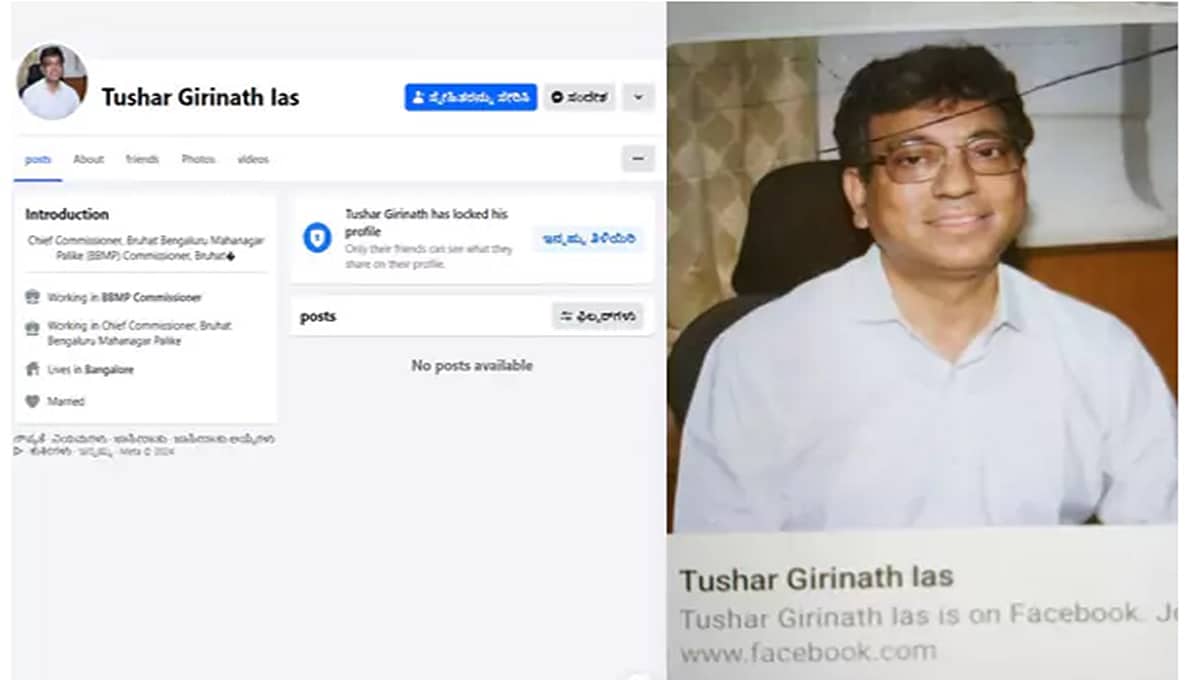Expand the chevron dropdown beside the message button
Viewport: 1200px width, 680px height.
pyautogui.click(x=638, y=97)
